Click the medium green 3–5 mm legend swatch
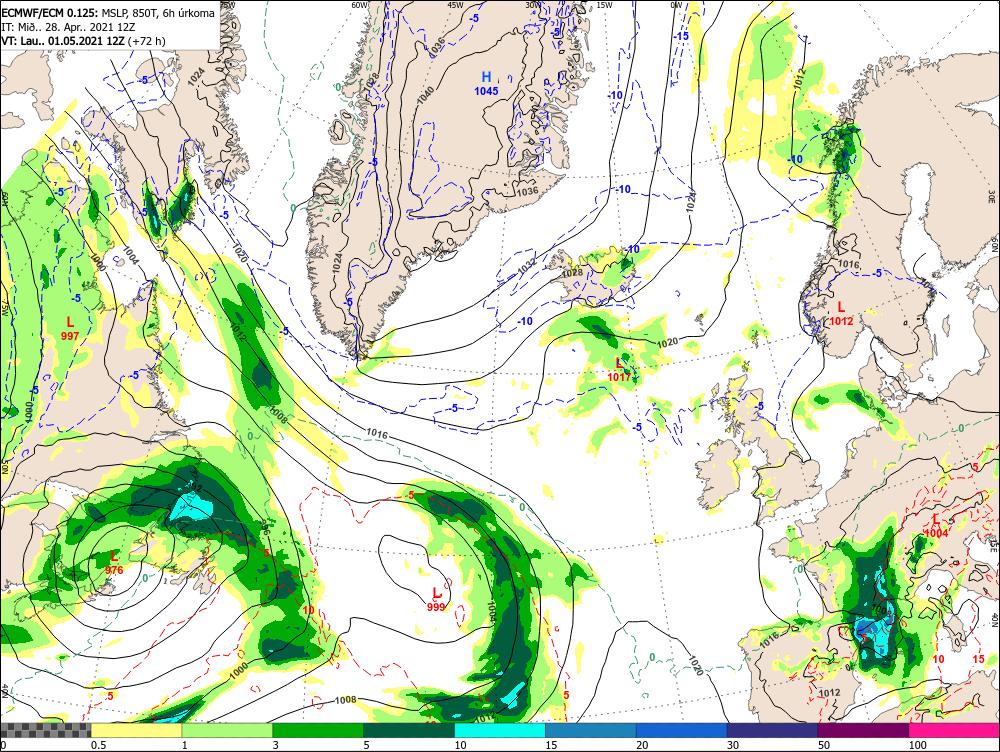This screenshot has width=1000, height=752. [318, 730]
